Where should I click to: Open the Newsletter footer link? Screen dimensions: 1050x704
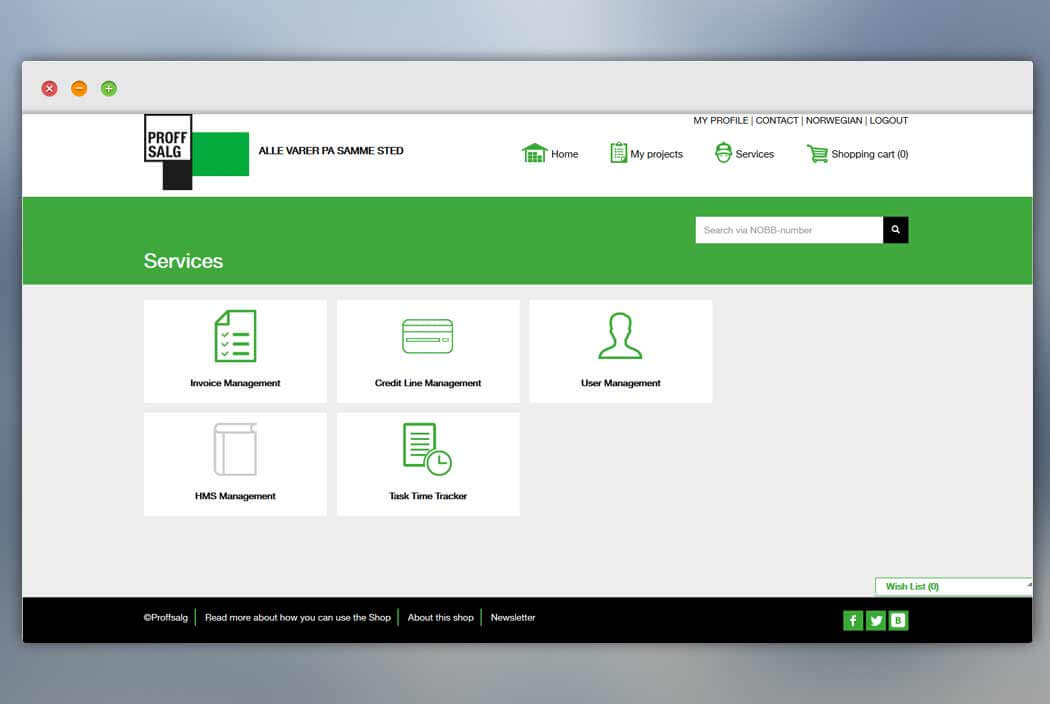point(513,618)
